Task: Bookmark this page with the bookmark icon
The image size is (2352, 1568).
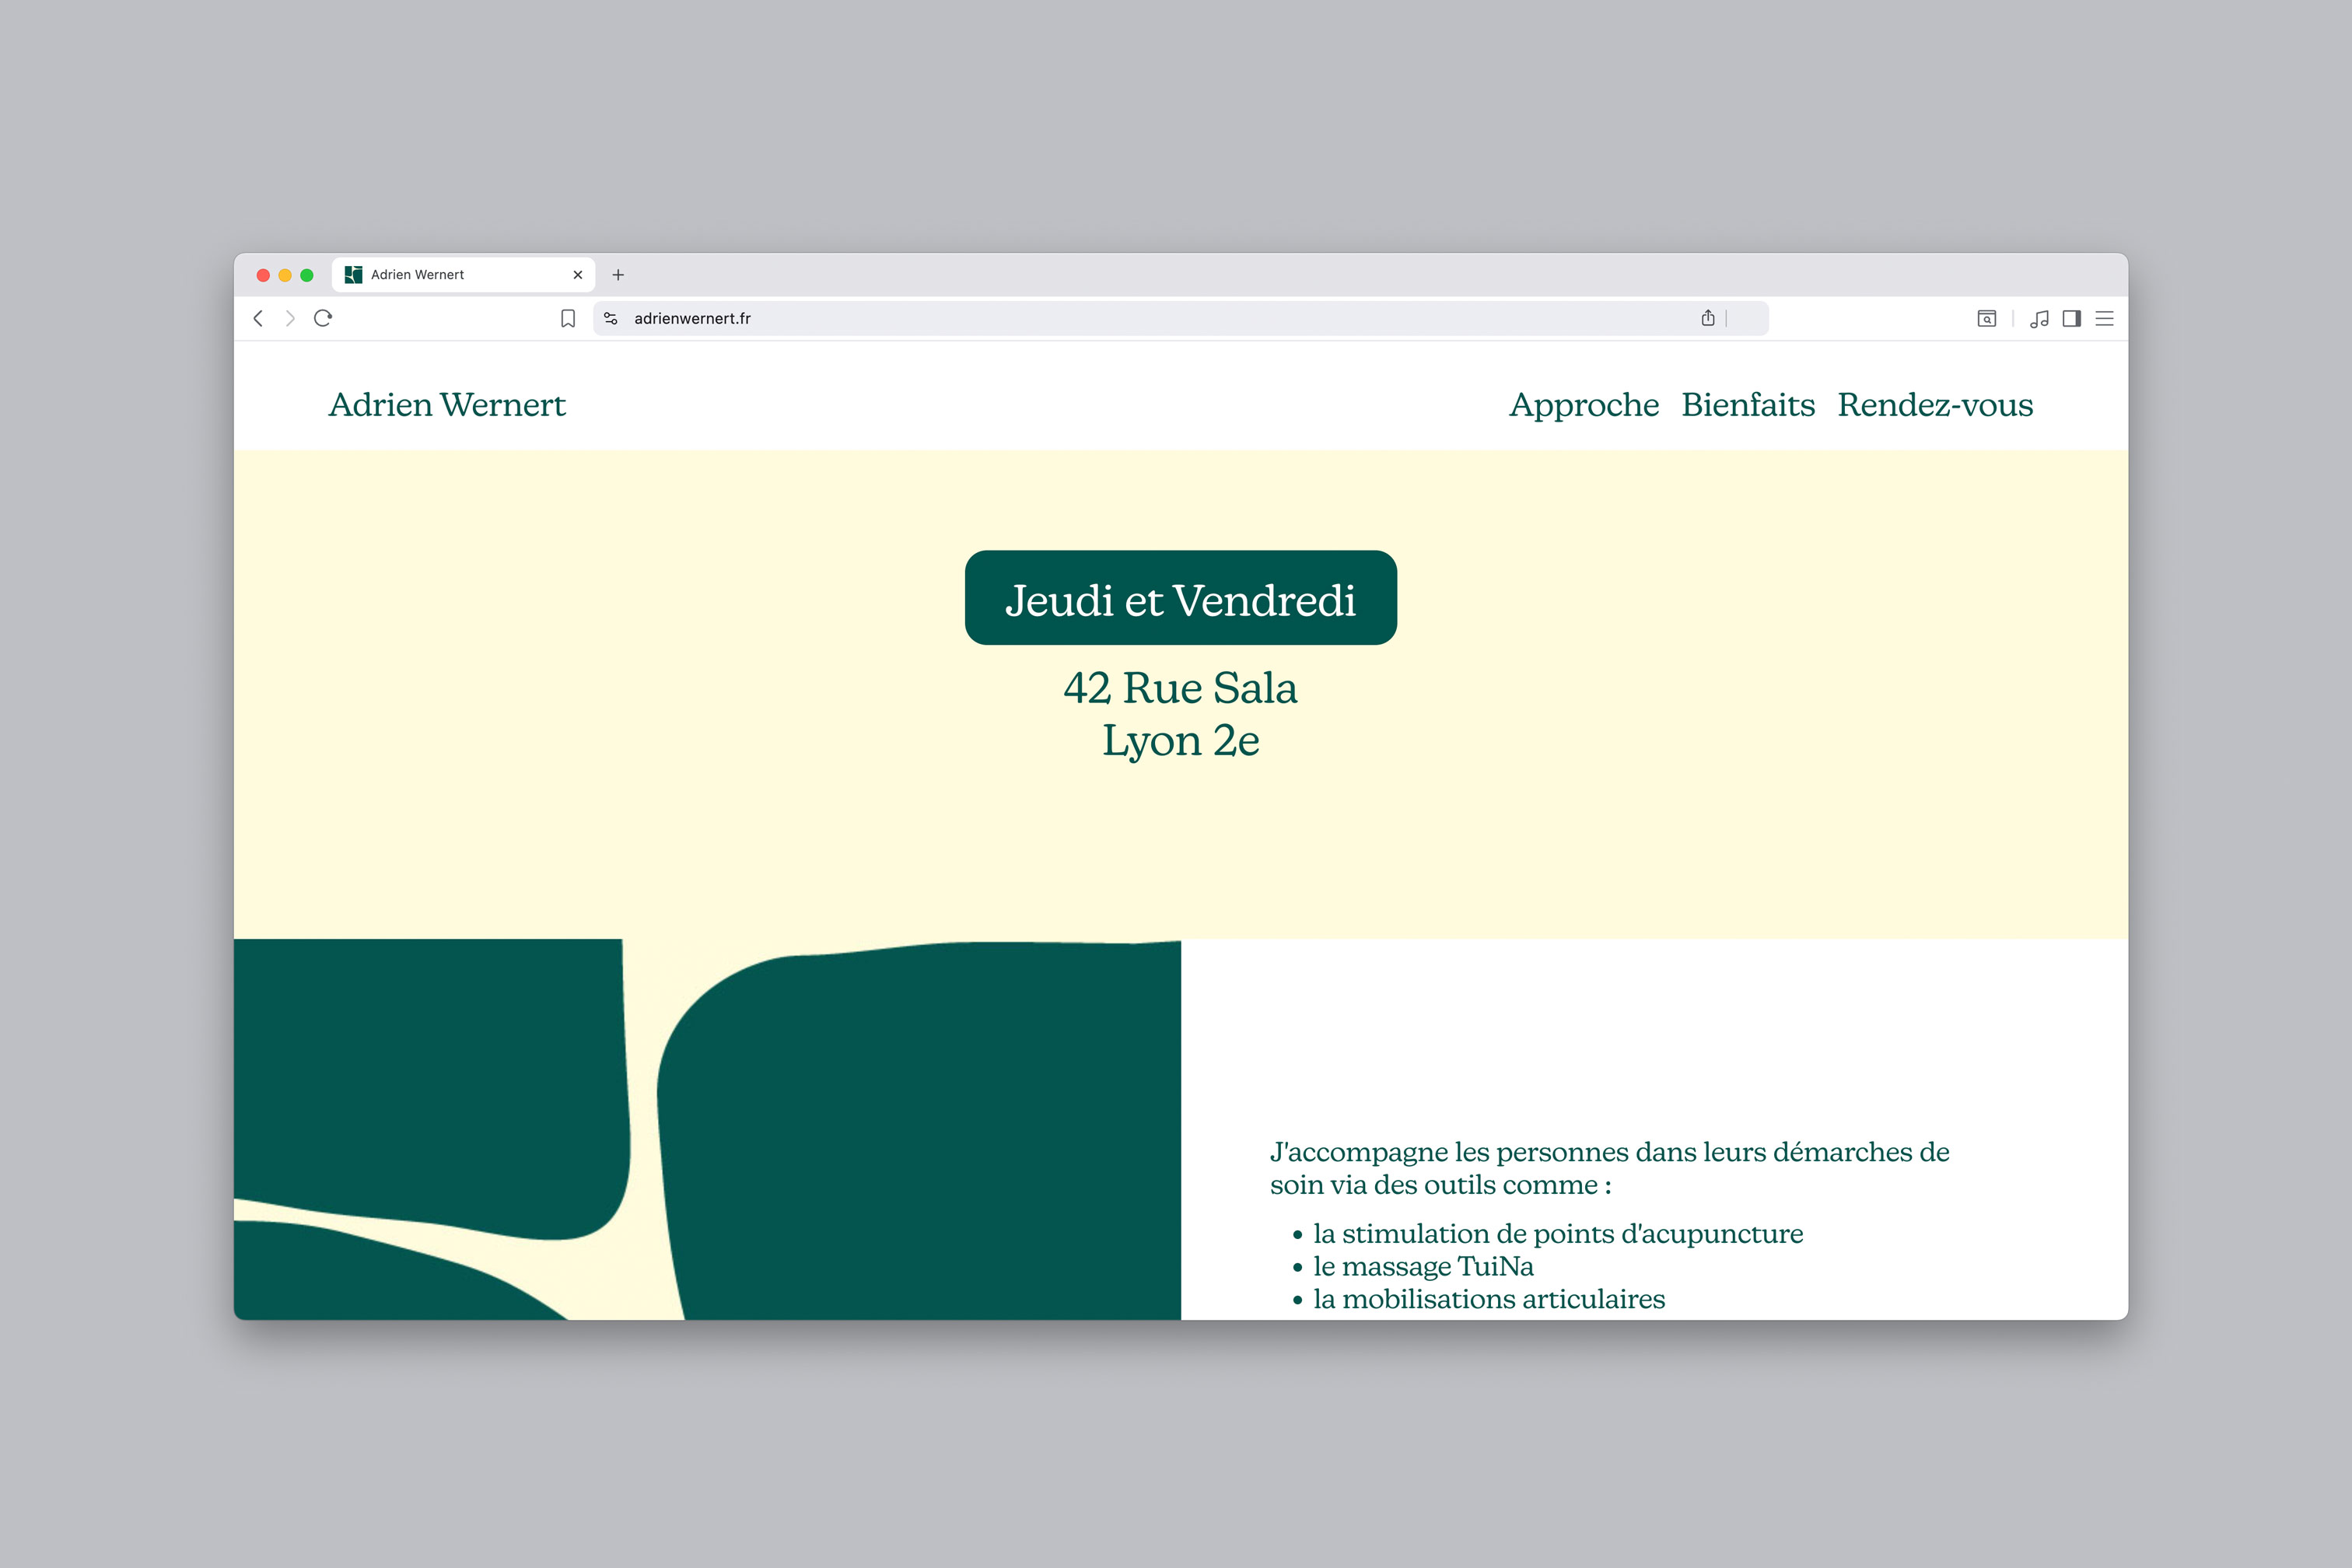Action: pos(568,318)
